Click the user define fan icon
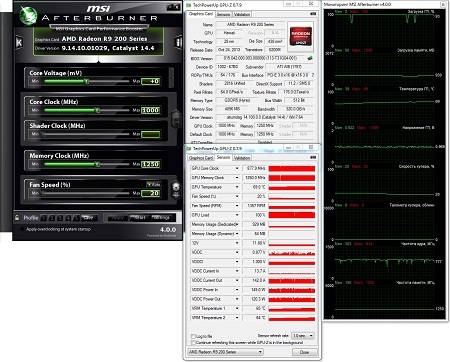Image resolution: width=450 pixels, height=362 pixels. [x=176, y=190]
